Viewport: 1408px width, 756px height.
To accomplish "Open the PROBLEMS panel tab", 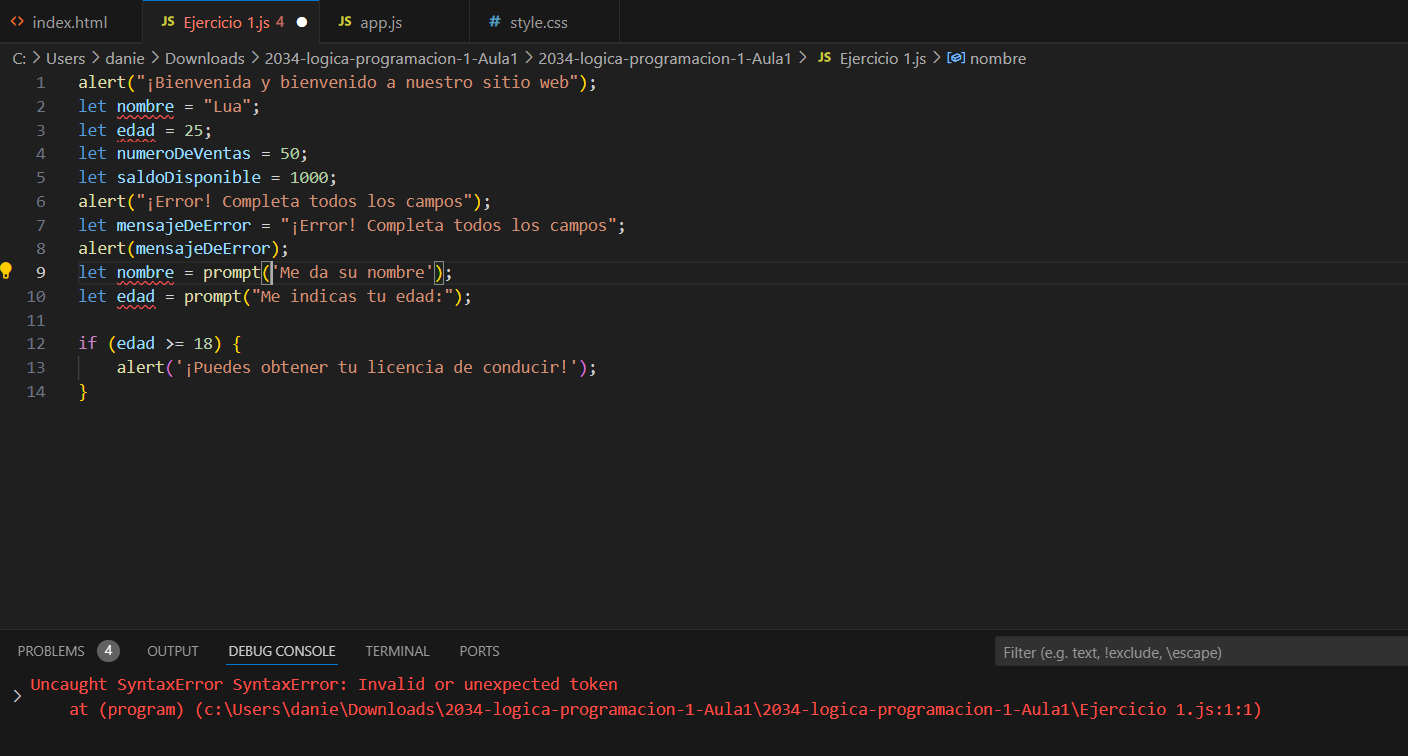I will [51, 651].
